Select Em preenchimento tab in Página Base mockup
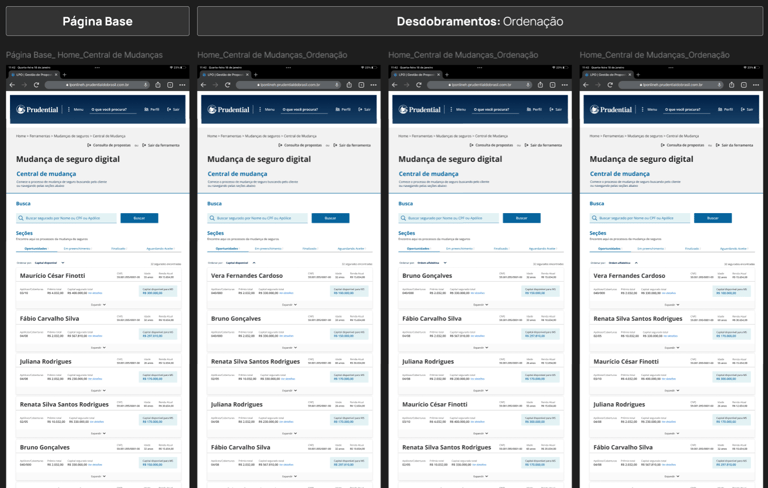Image resolution: width=768 pixels, height=488 pixels. [x=77, y=249]
